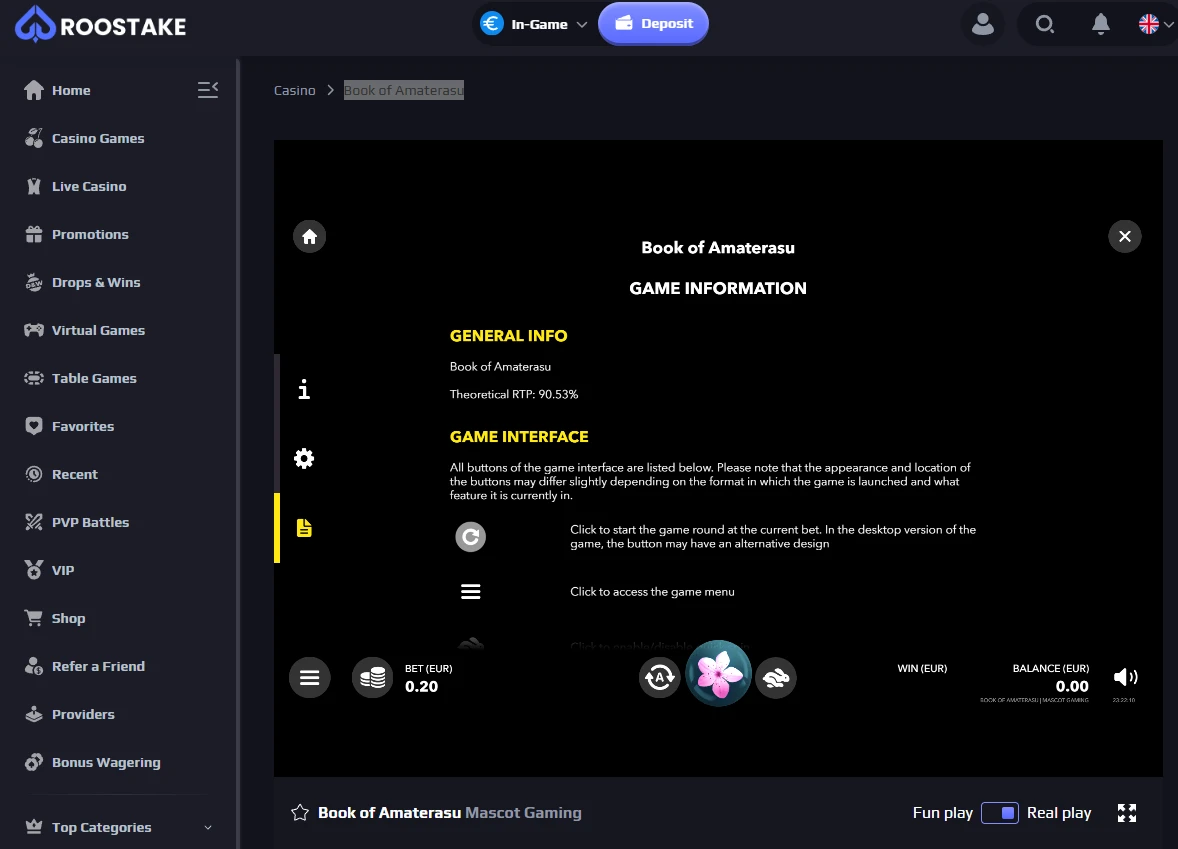Click the Fun play label

(943, 813)
